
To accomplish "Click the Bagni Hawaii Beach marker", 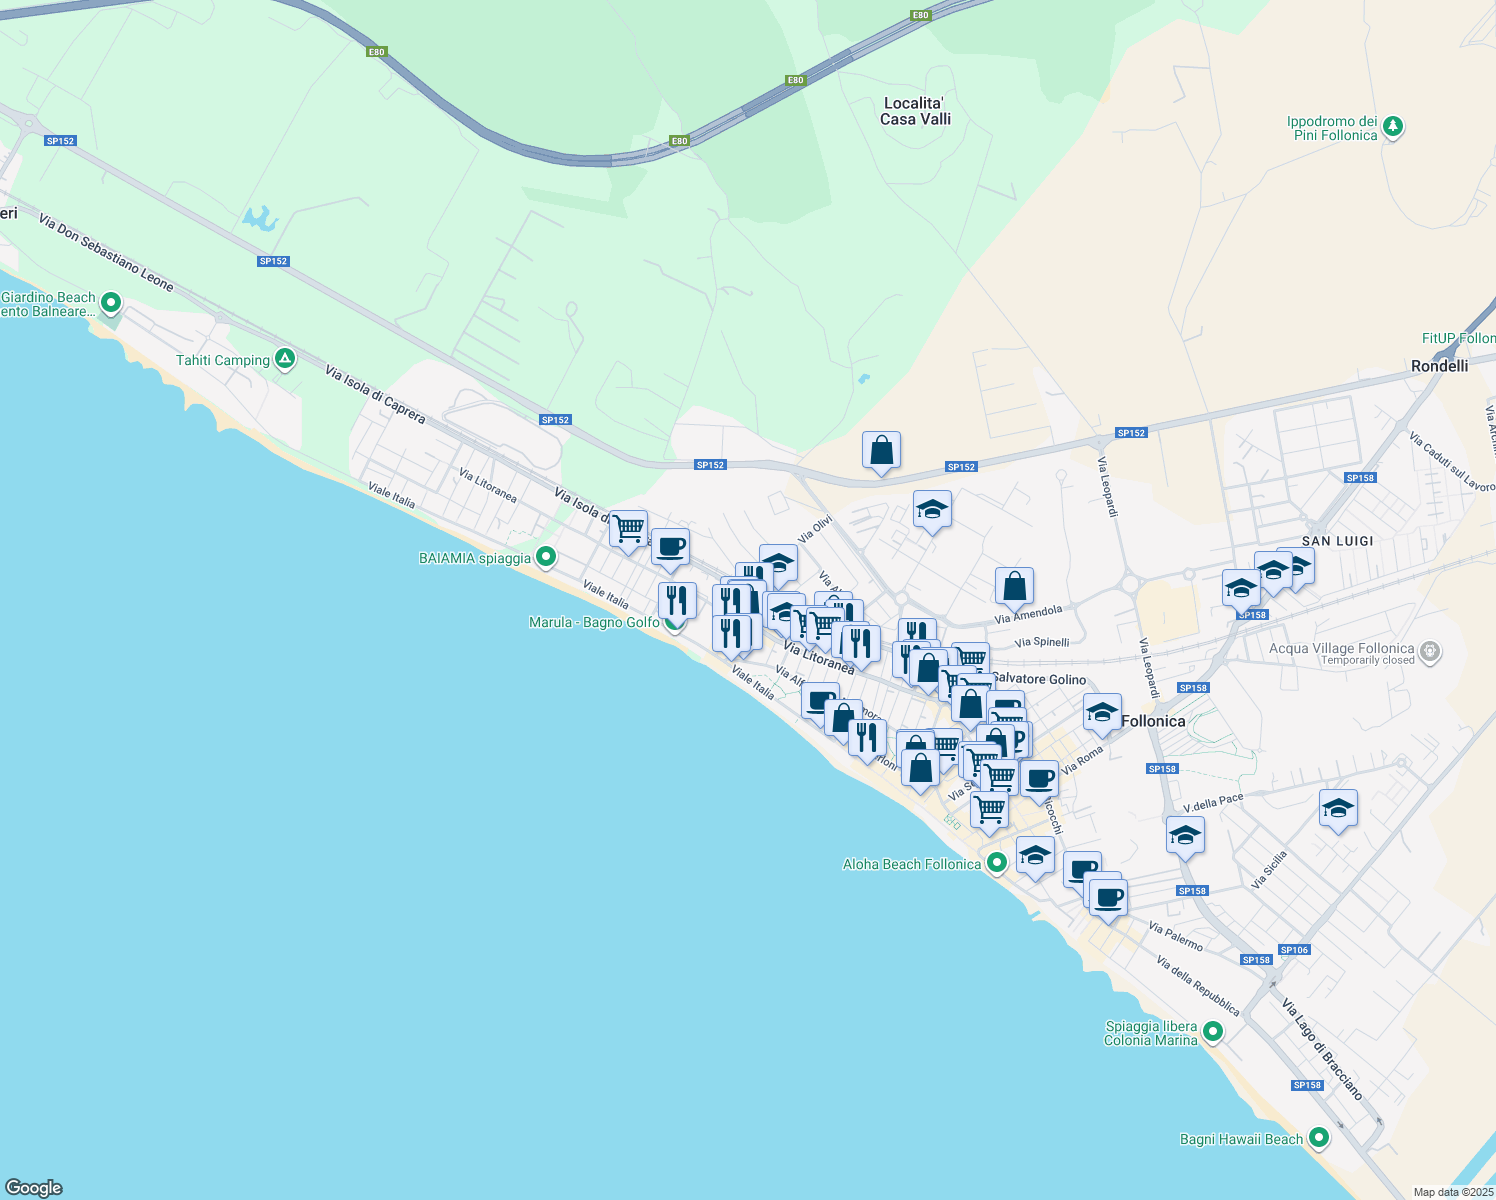I will pyautogui.click(x=1318, y=1138).
